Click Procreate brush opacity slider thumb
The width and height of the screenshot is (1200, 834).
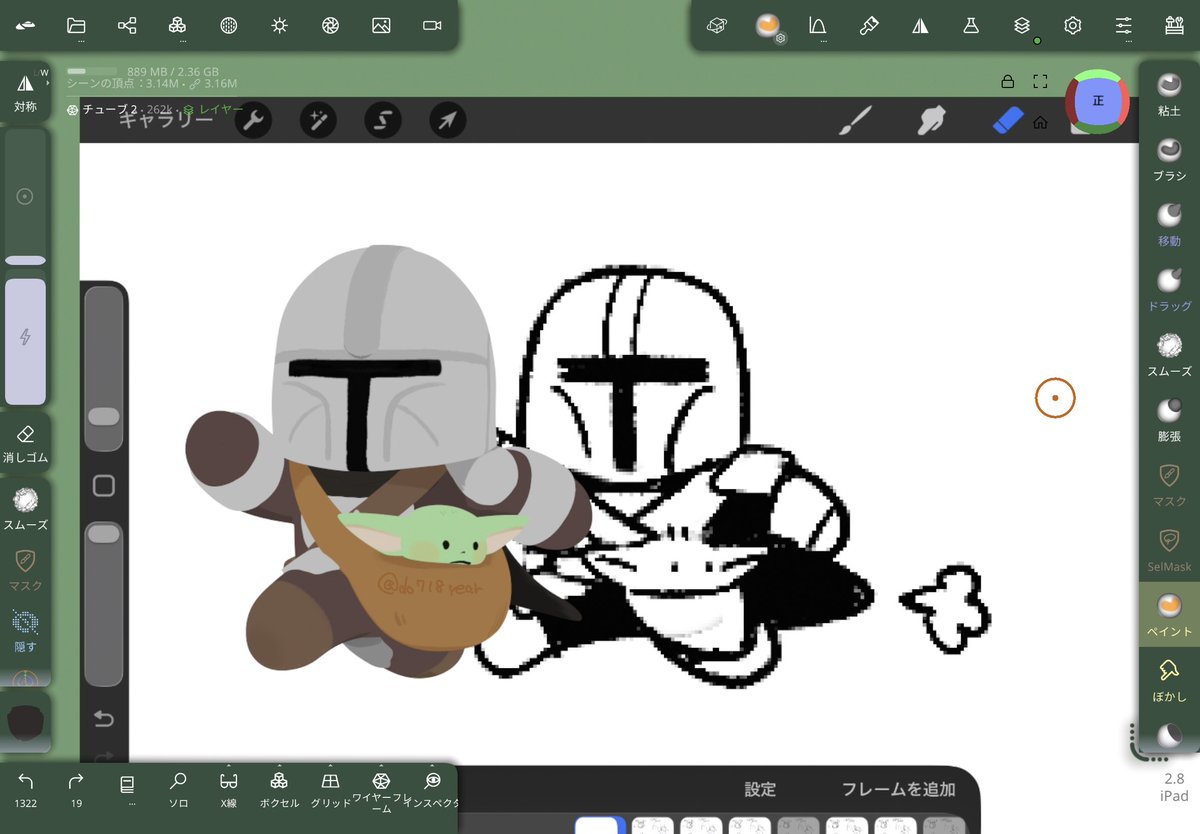click(x=104, y=535)
